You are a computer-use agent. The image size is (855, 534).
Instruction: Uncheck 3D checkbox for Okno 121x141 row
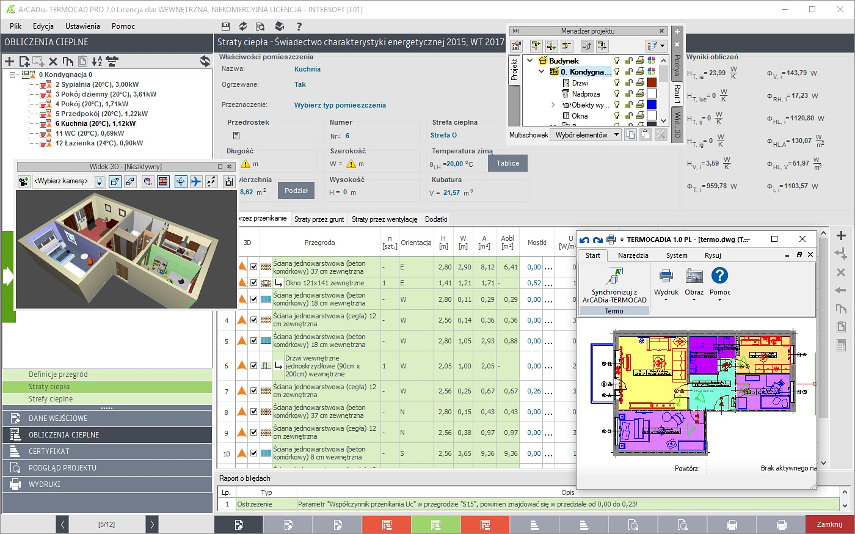click(254, 283)
